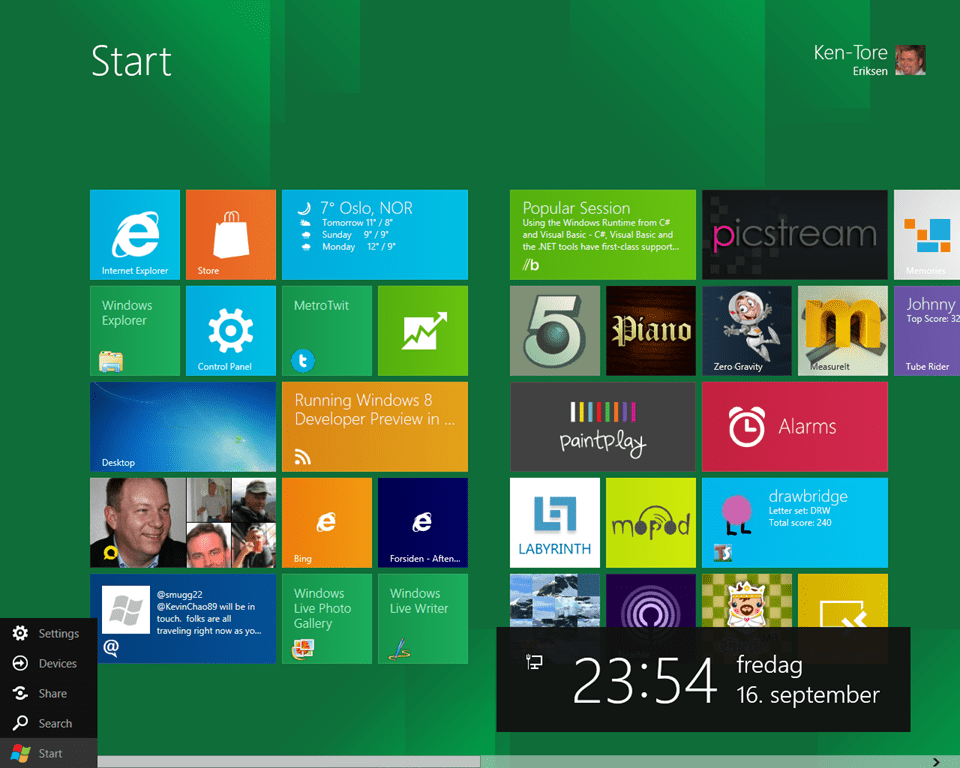The width and height of the screenshot is (960, 768).
Task: Open the paintplay tile
Action: [x=603, y=427]
